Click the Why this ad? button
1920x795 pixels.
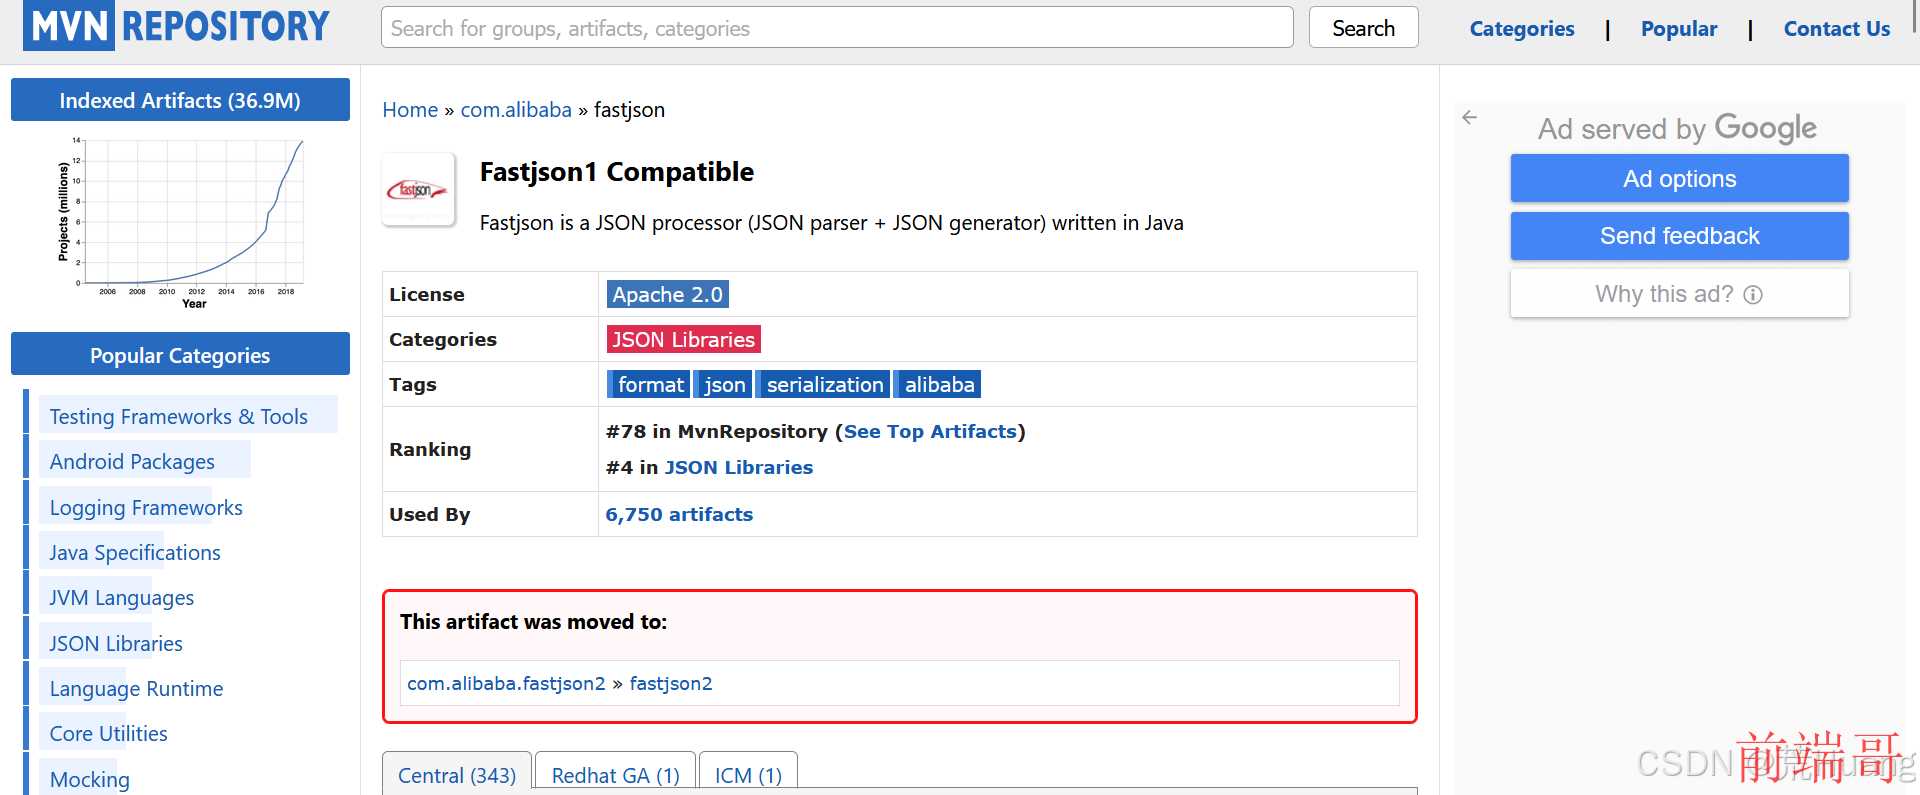click(x=1679, y=293)
